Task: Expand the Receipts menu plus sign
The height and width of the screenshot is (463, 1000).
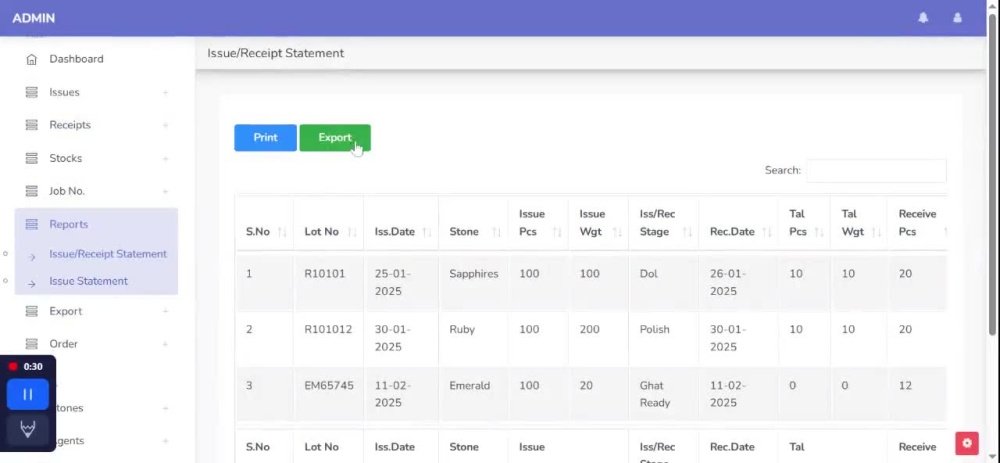Action: coord(165,126)
